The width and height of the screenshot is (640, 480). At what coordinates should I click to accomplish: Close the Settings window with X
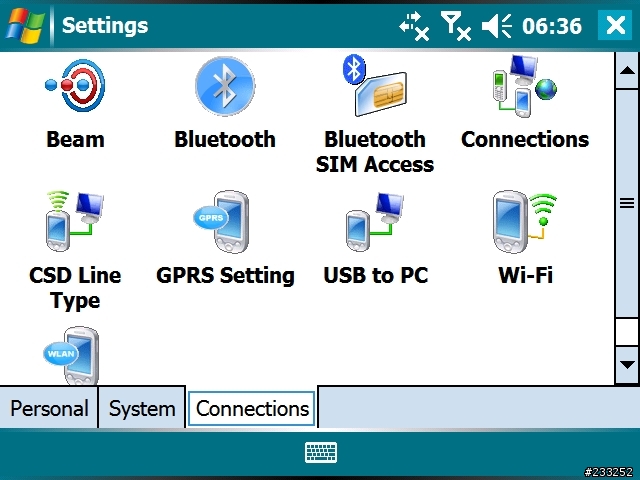[615, 25]
